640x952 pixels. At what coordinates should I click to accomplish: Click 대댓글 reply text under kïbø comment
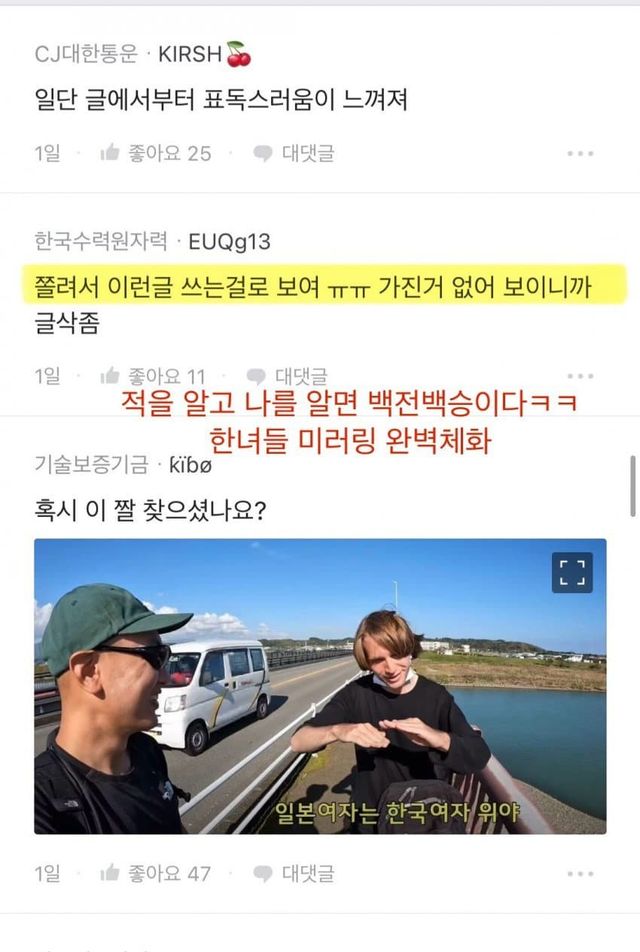308,874
